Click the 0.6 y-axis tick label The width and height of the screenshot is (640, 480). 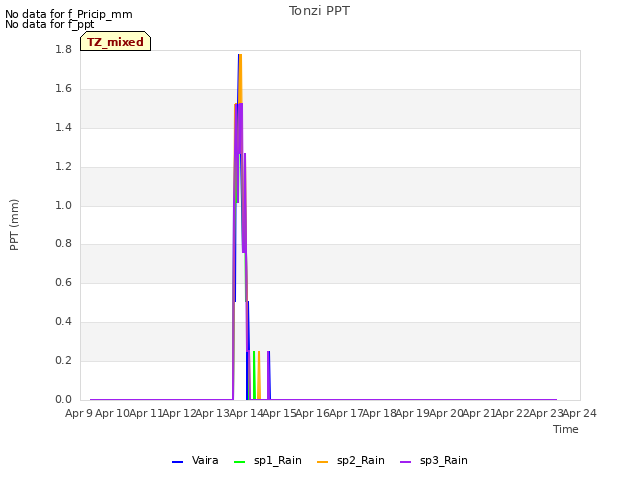tap(63, 283)
